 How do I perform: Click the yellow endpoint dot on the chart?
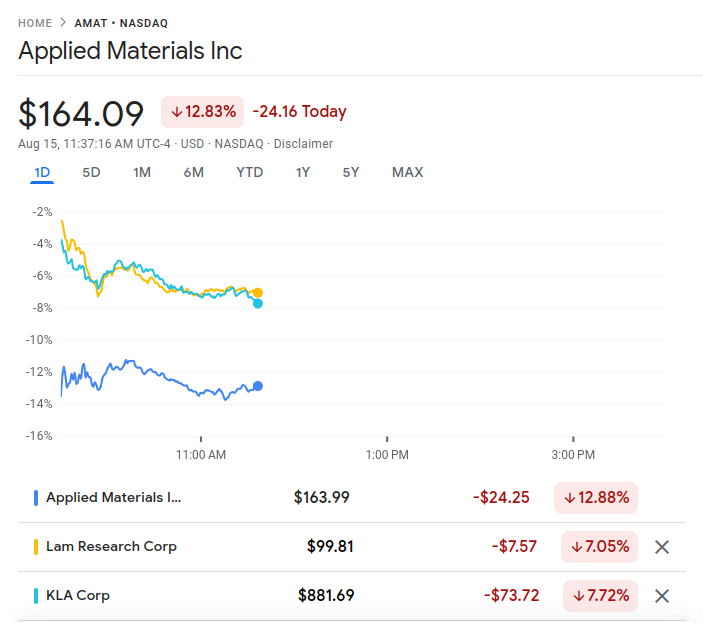click(258, 292)
